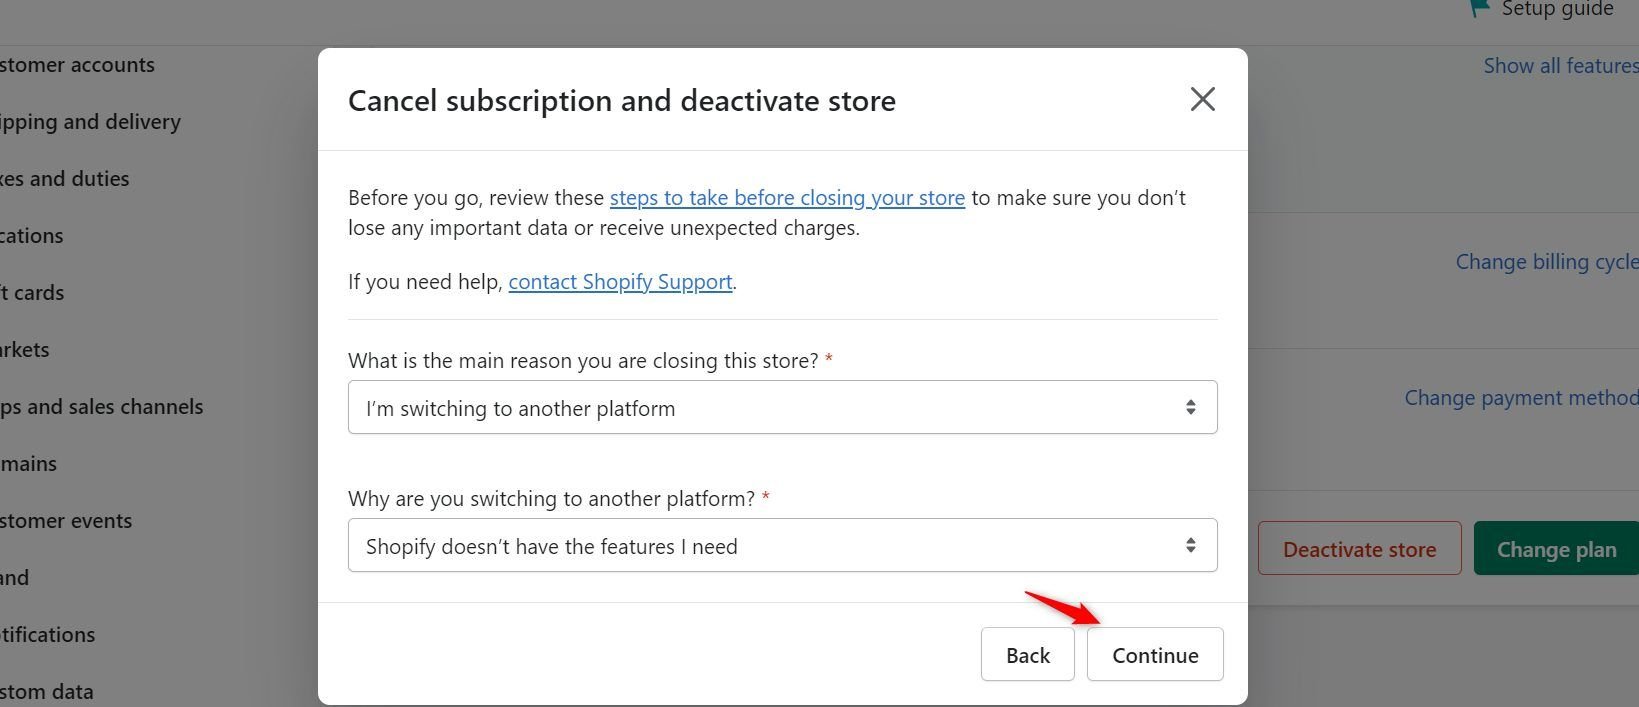Click the Change plan button

tap(1556, 549)
